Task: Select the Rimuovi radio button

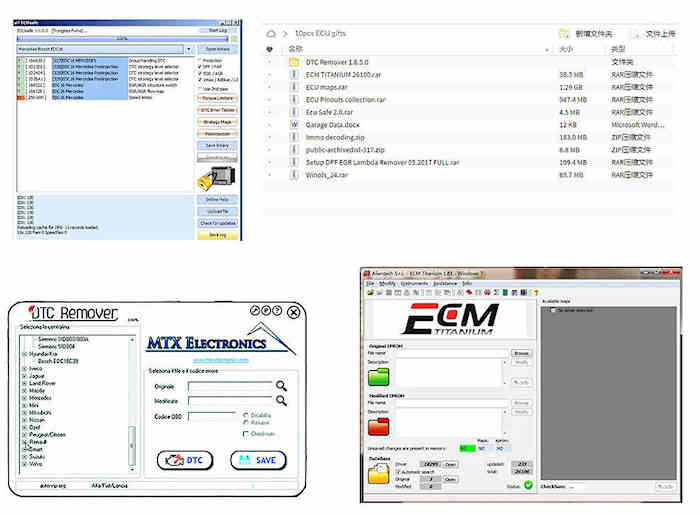Action: pyautogui.click(x=246, y=422)
